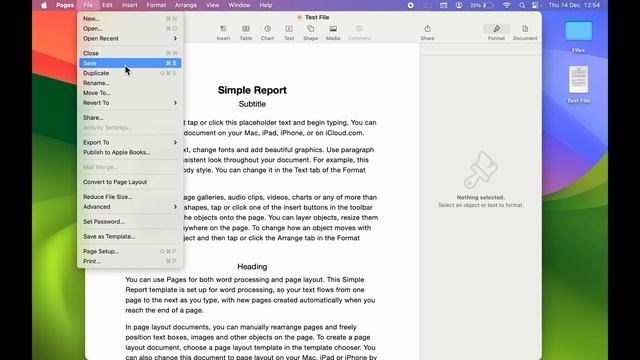Select Duplicate in File menu
The width and height of the screenshot is (640, 360).
point(130,73)
